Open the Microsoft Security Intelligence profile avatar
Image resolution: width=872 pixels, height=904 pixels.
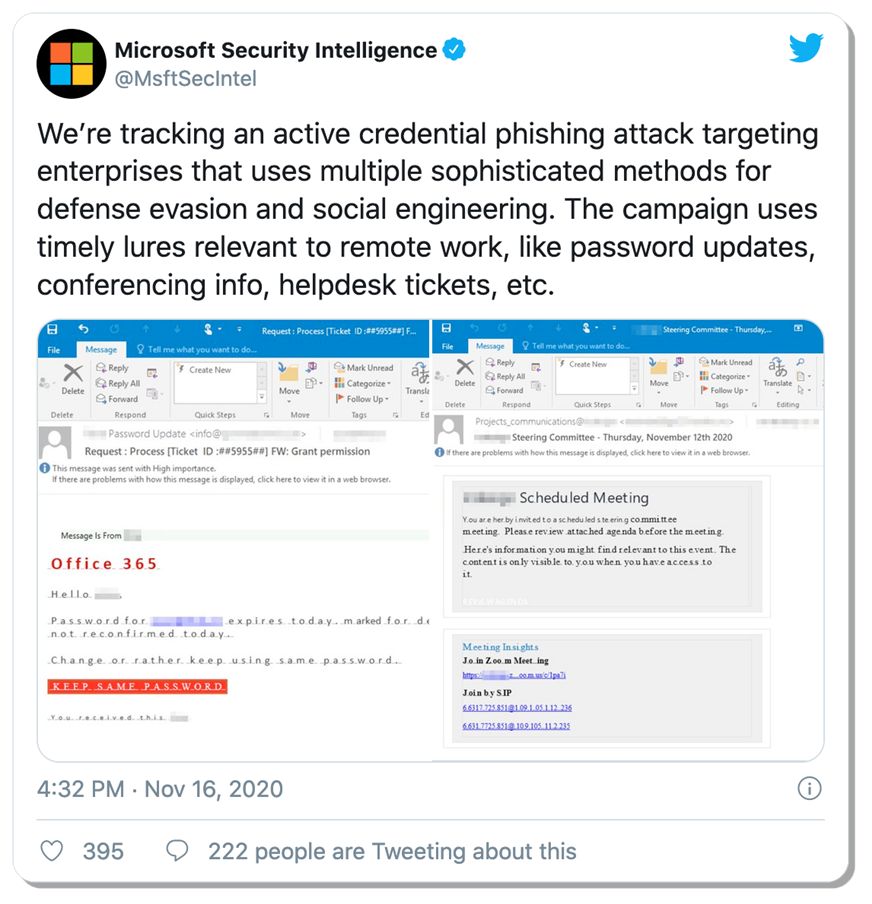[x=71, y=64]
